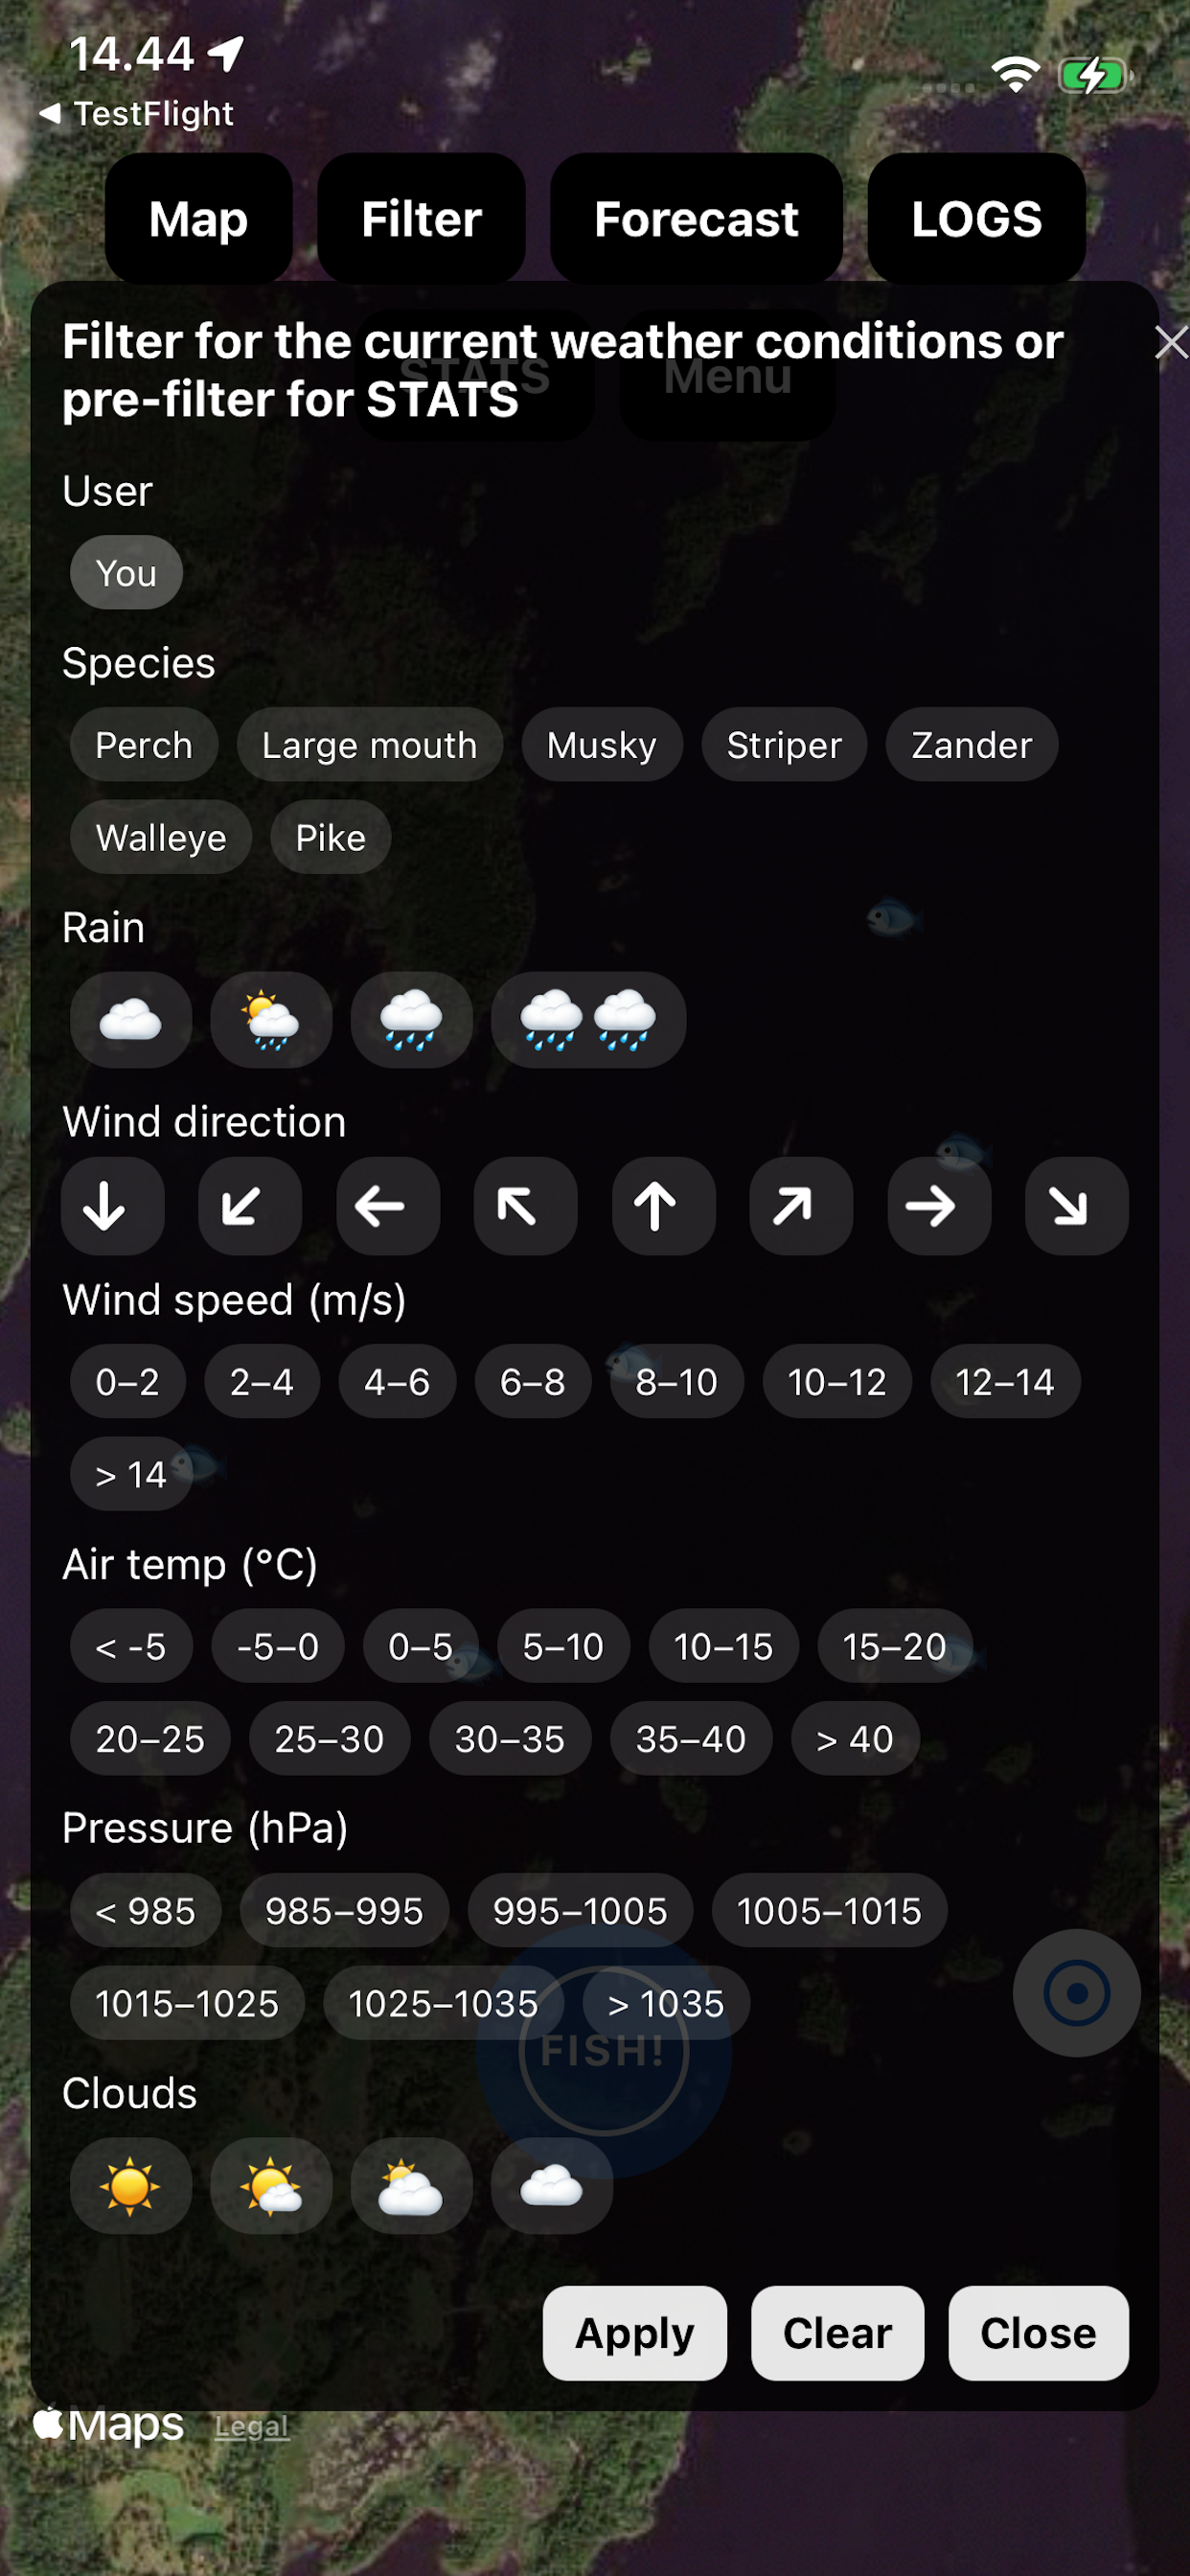The image size is (1190, 2576).
Task: Open the Forecast tab
Action: 696,218
